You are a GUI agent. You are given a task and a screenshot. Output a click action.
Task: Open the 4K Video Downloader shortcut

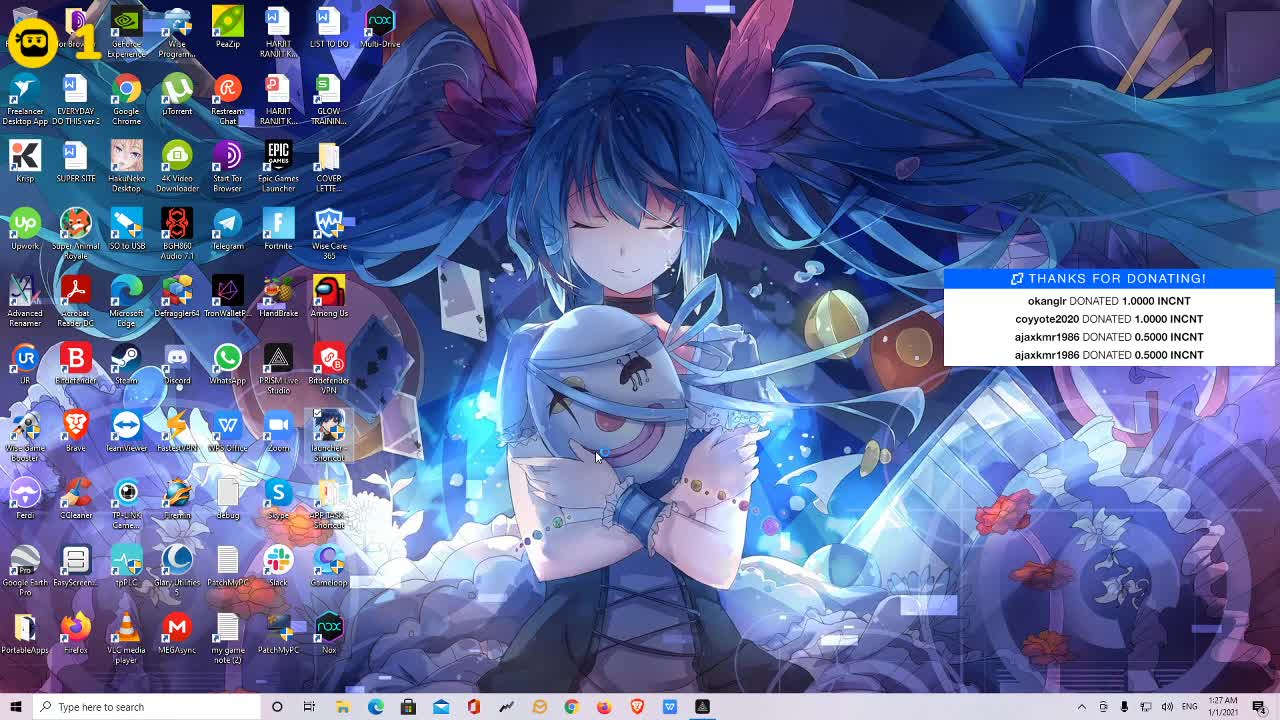[x=177, y=167]
